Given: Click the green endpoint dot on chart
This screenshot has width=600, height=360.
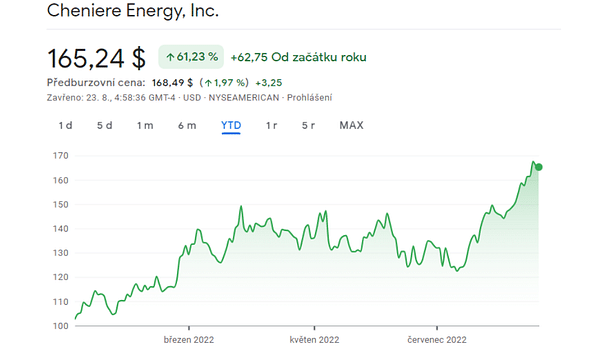Looking at the screenshot, I should pyautogui.click(x=539, y=167).
